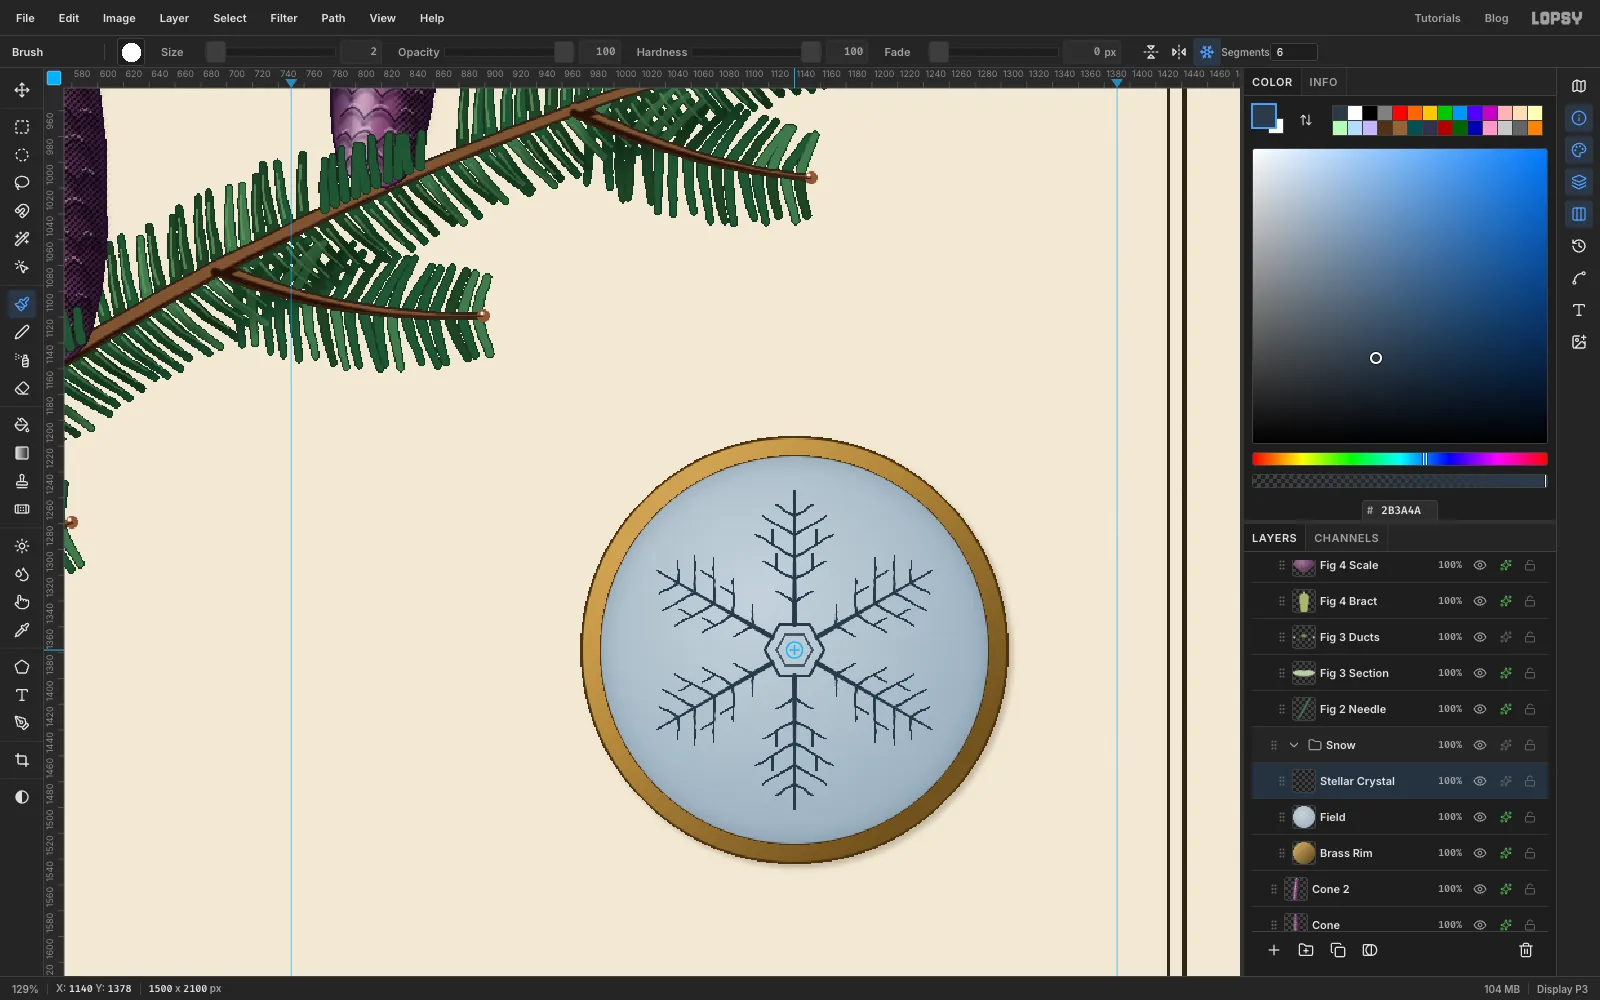Select the Polygon Shape tool
Image resolution: width=1600 pixels, height=1000 pixels.
22,667
